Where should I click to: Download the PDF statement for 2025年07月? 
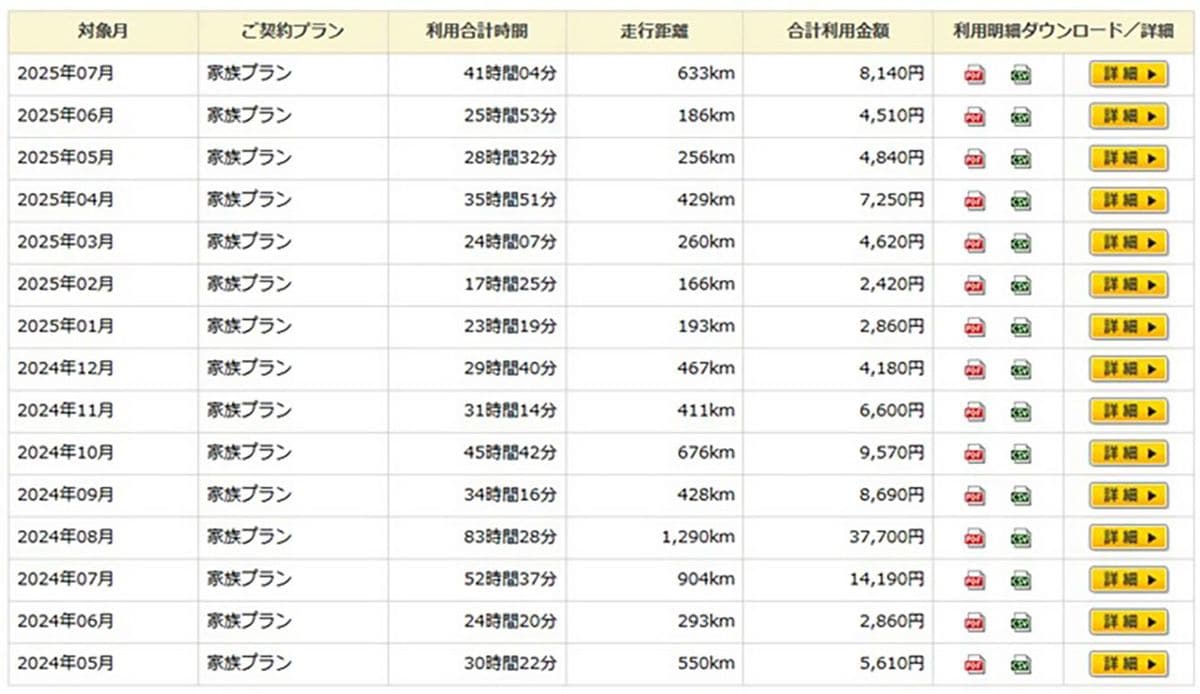974,75
